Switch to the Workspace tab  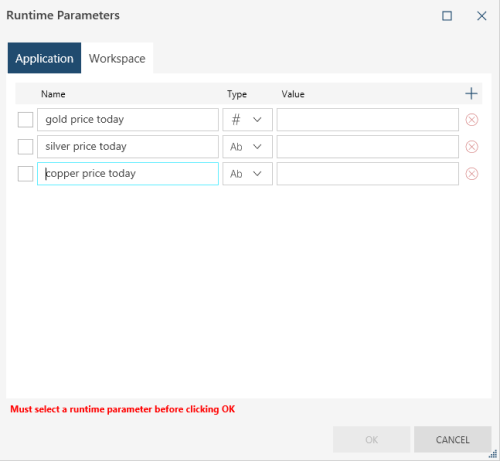point(117,58)
